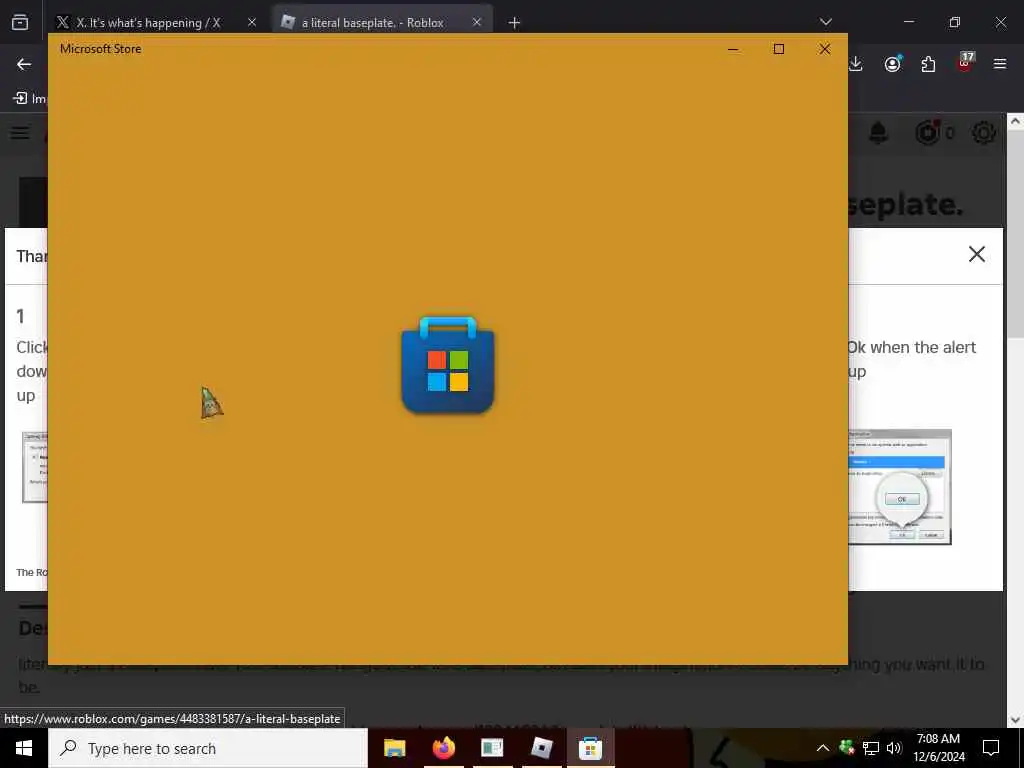Open Roblox settings gear
Image resolution: width=1024 pixels, height=768 pixels.
click(984, 133)
